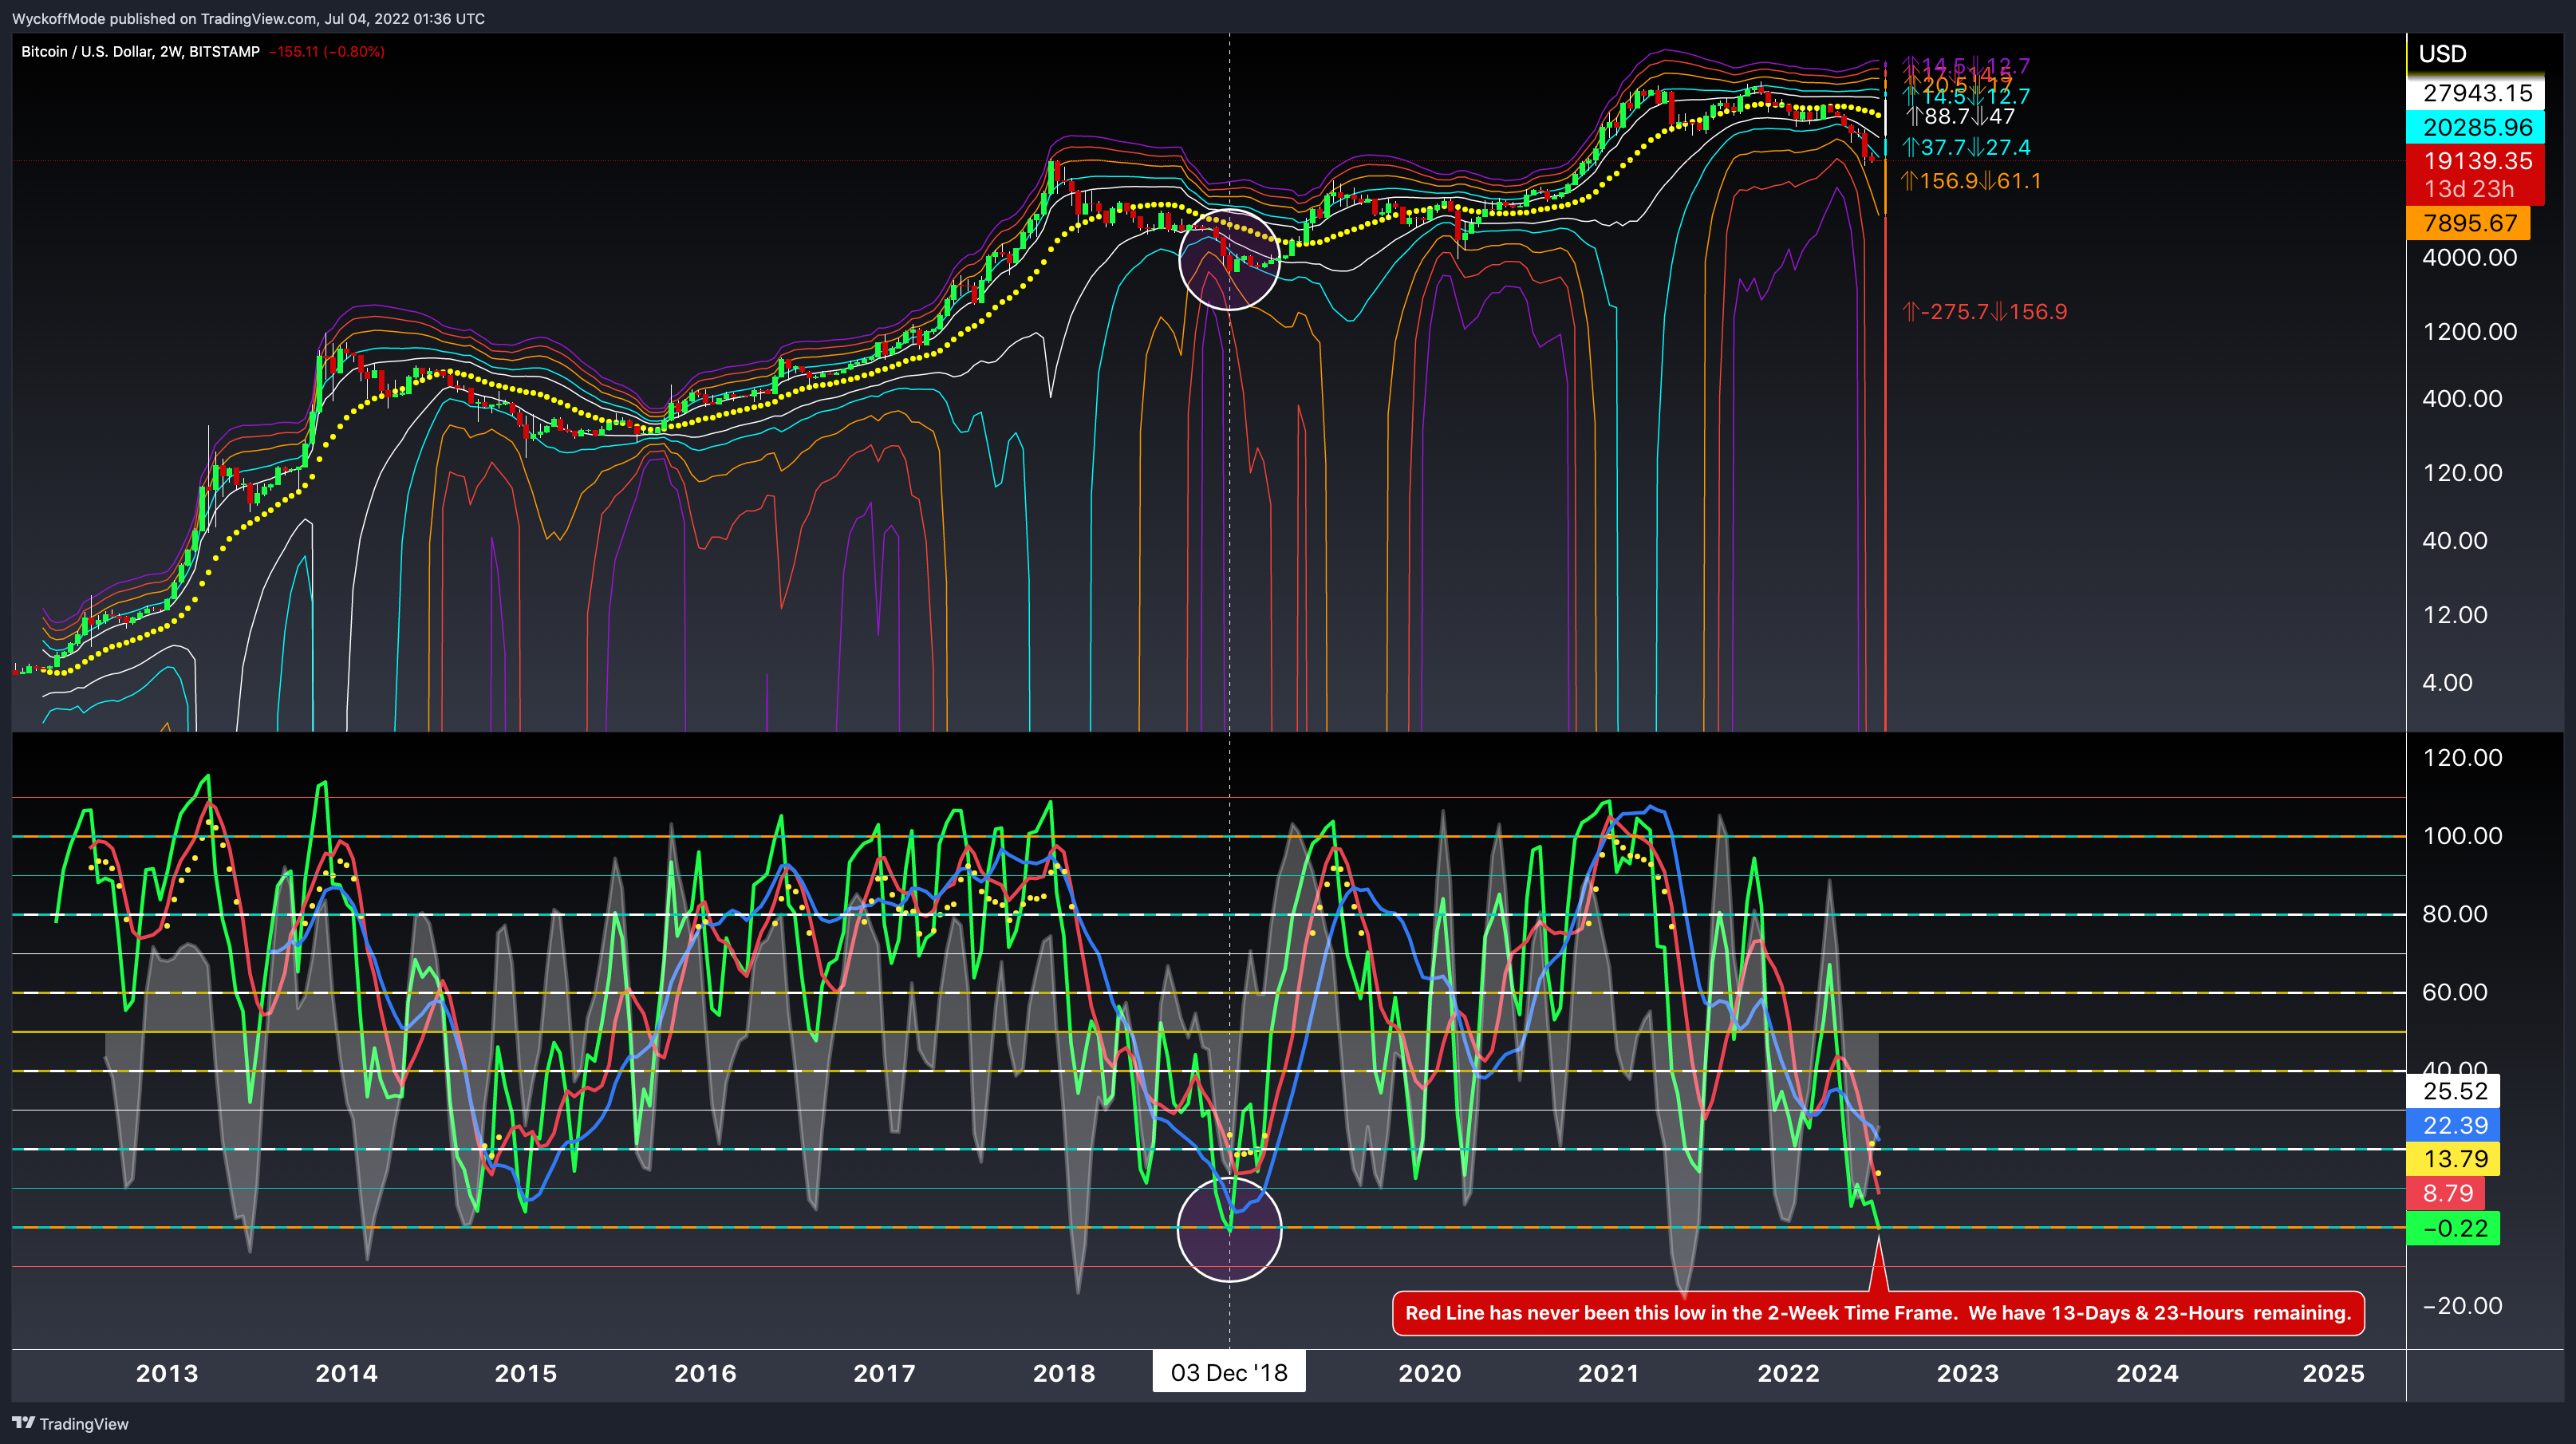Image resolution: width=2576 pixels, height=1444 pixels.
Task: Click the 2014 year label on the time axis
Action: 346,1373
